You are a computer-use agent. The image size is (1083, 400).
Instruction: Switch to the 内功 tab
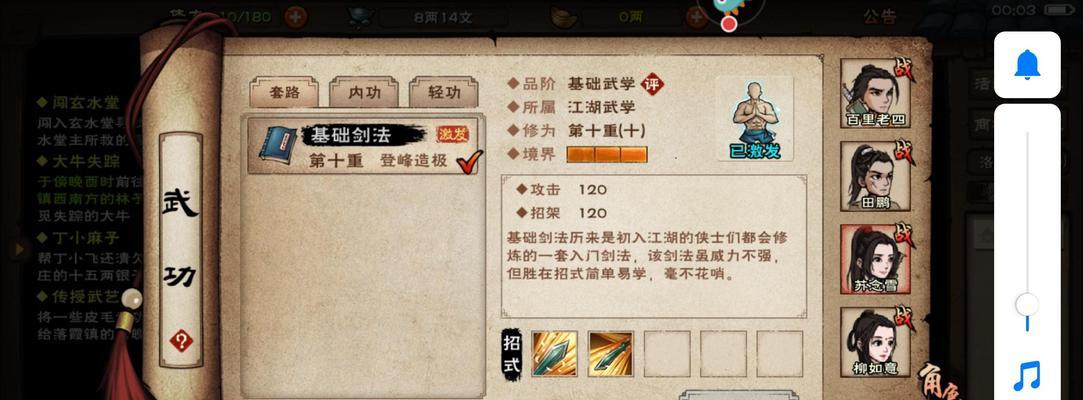(364, 93)
